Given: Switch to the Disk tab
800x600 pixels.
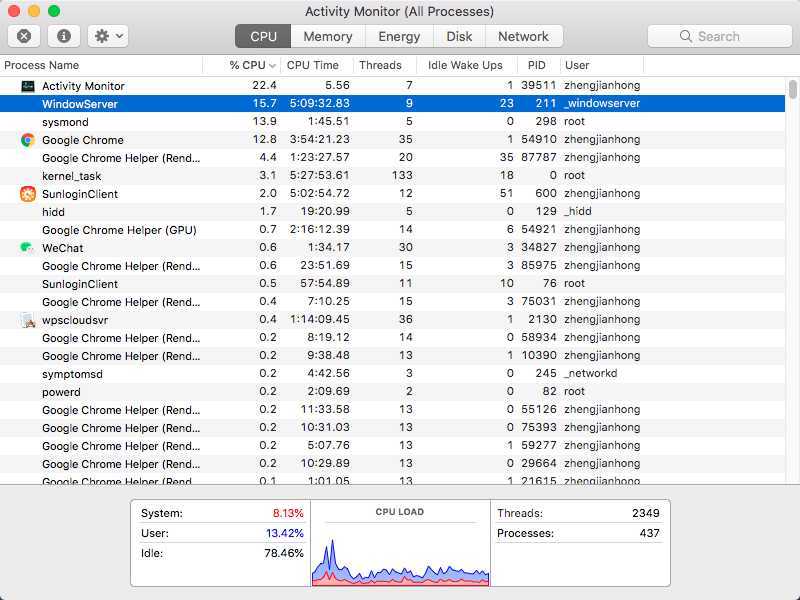Looking at the screenshot, I should (459, 36).
